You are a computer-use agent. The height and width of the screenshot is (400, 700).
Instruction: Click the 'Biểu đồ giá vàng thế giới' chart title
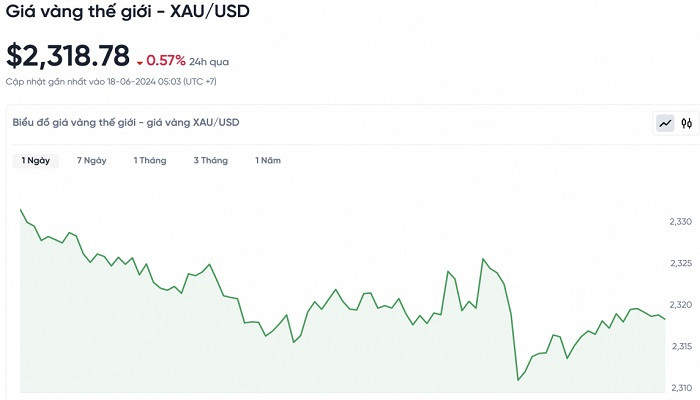click(126, 122)
